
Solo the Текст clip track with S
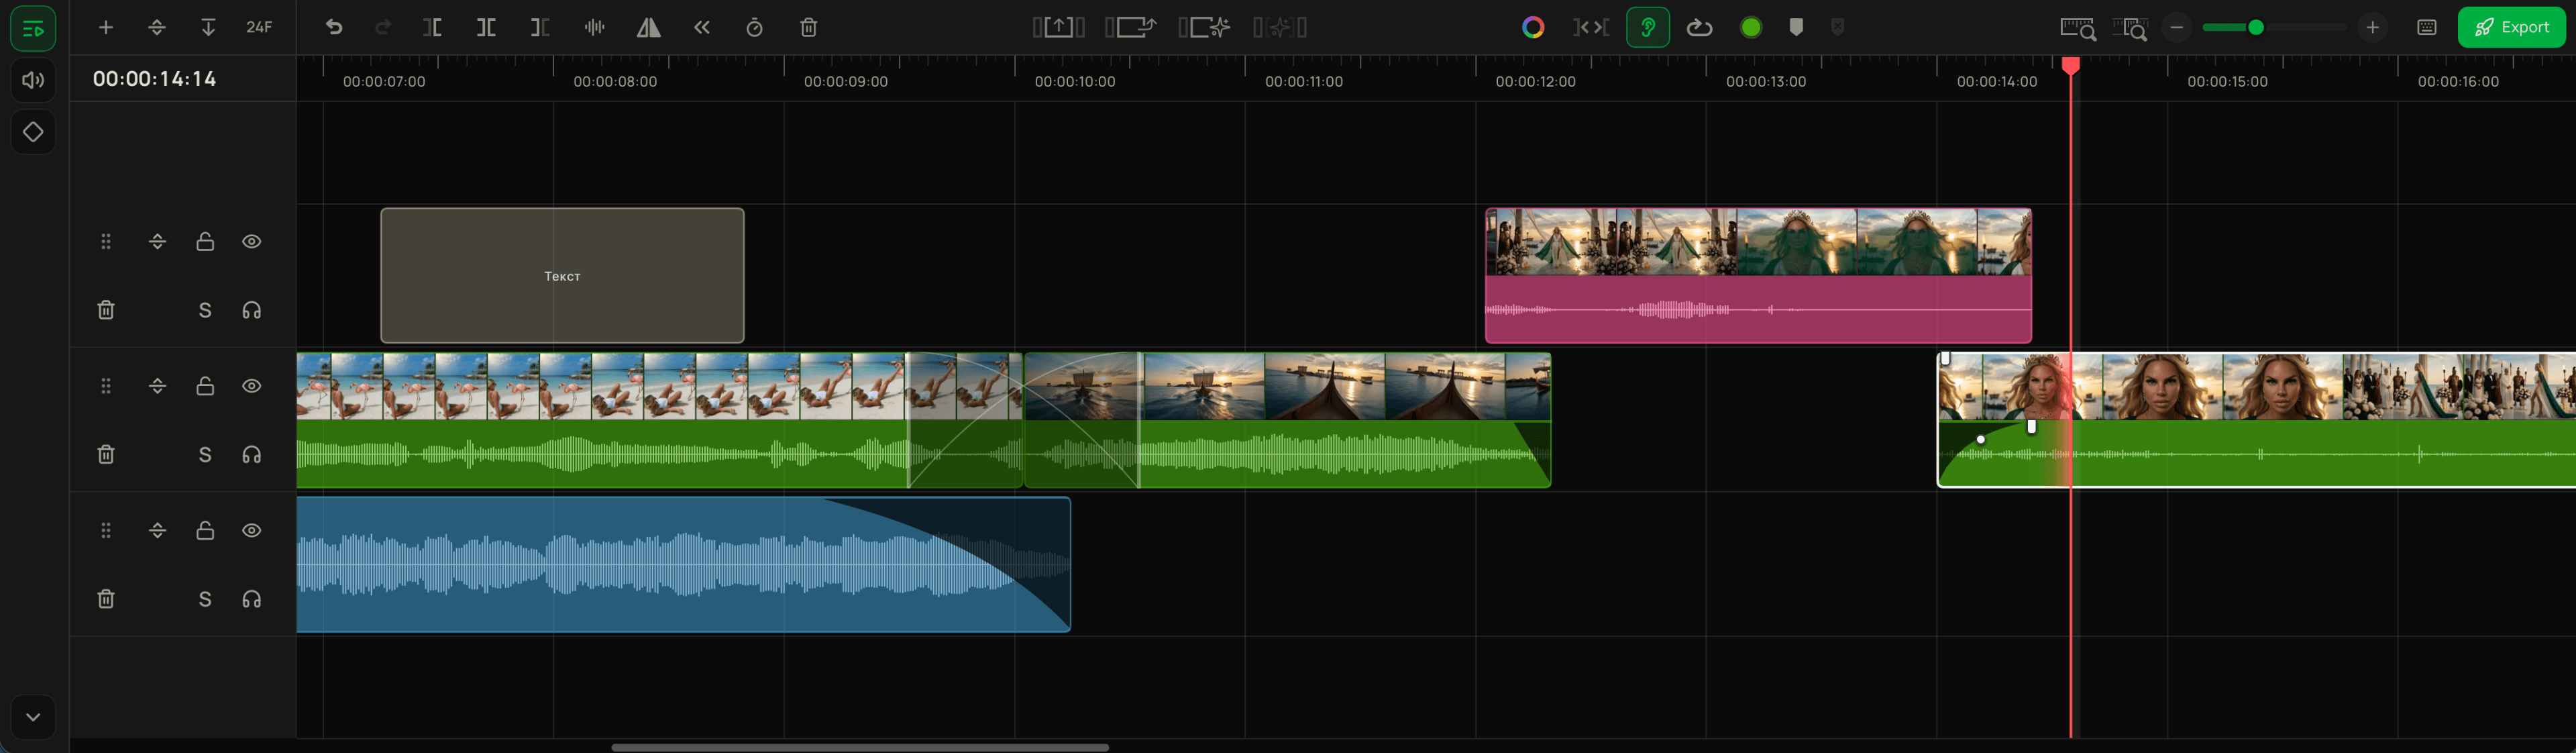[x=205, y=310]
